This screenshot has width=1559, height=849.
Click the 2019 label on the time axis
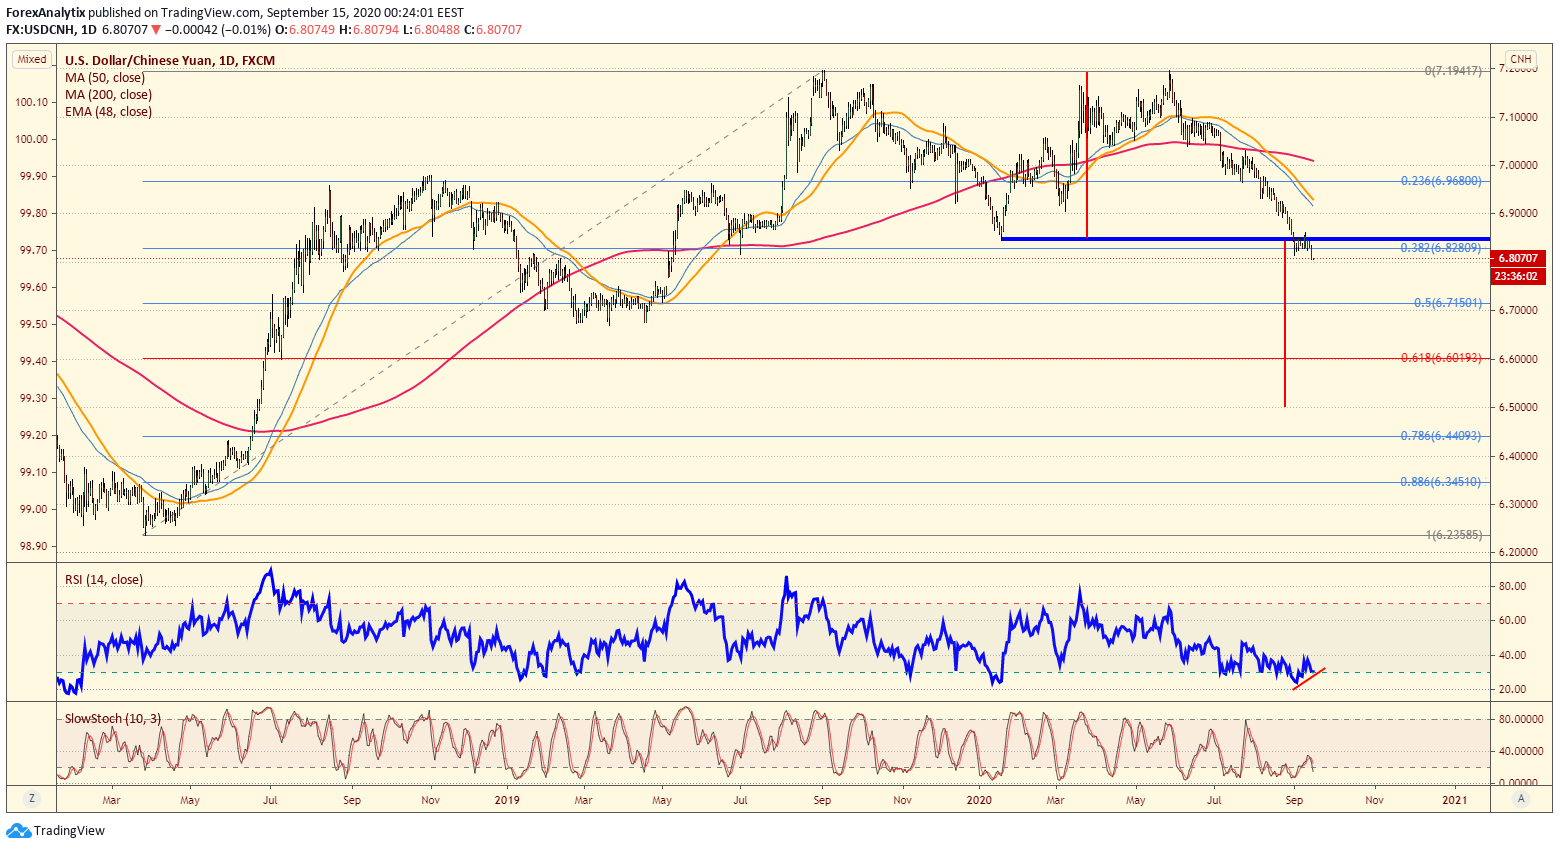click(x=507, y=800)
